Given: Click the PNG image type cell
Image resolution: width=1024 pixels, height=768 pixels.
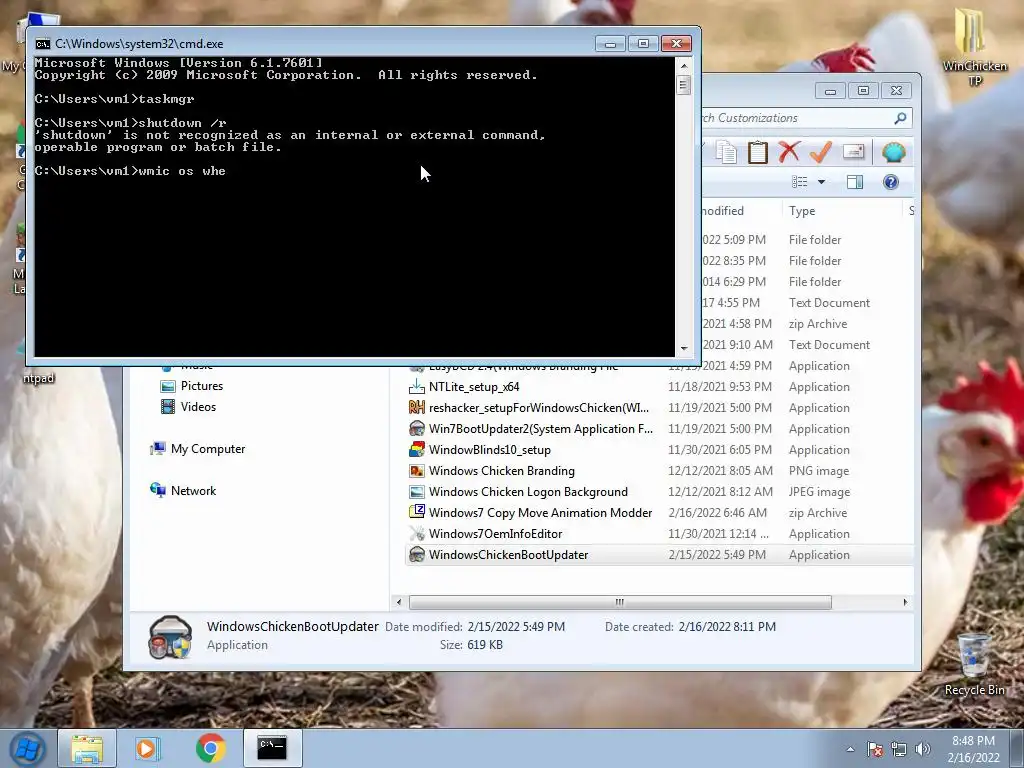Looking at the screenshot, I should [x=819, y=471].
